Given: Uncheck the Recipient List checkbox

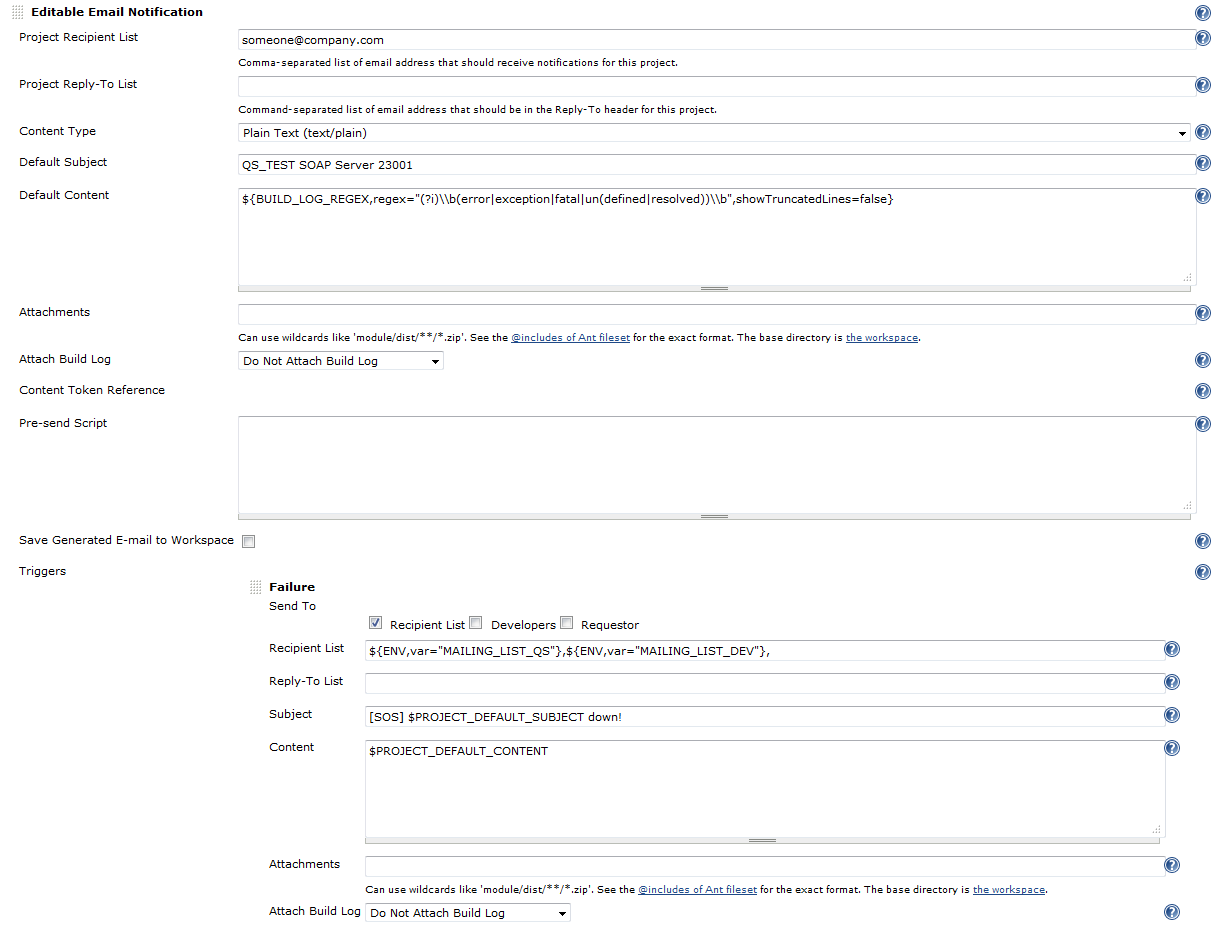Looking at the screenshot, I should [x=376, y=623].
